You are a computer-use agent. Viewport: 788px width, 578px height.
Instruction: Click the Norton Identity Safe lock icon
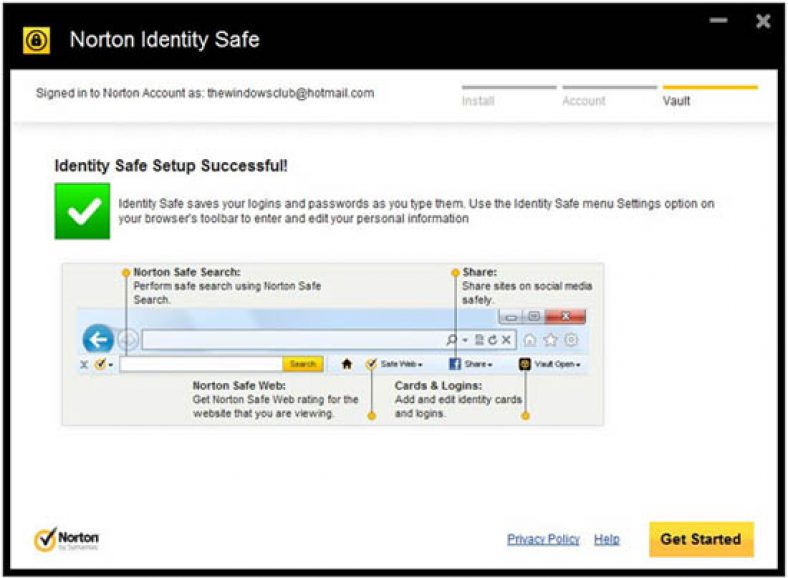click(37, 40)
